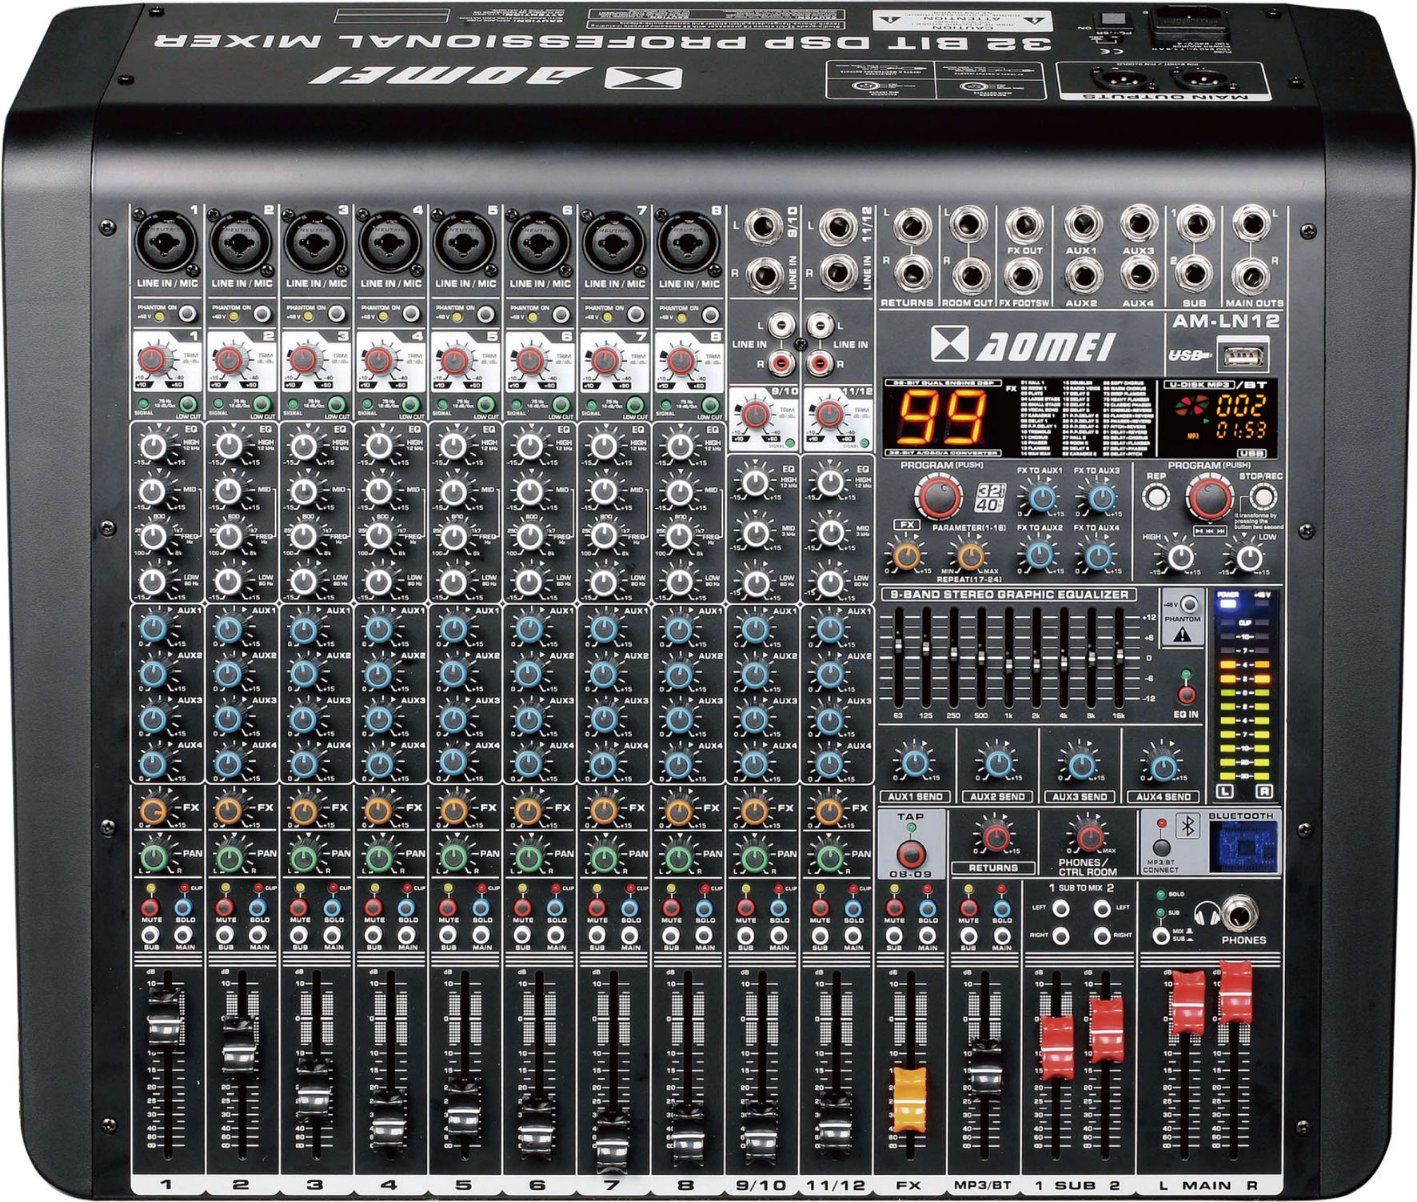This screenshot has width=1417, height=1202.
Task: Click channel 1 AUX1 send knob
Action: click(153, 628)
